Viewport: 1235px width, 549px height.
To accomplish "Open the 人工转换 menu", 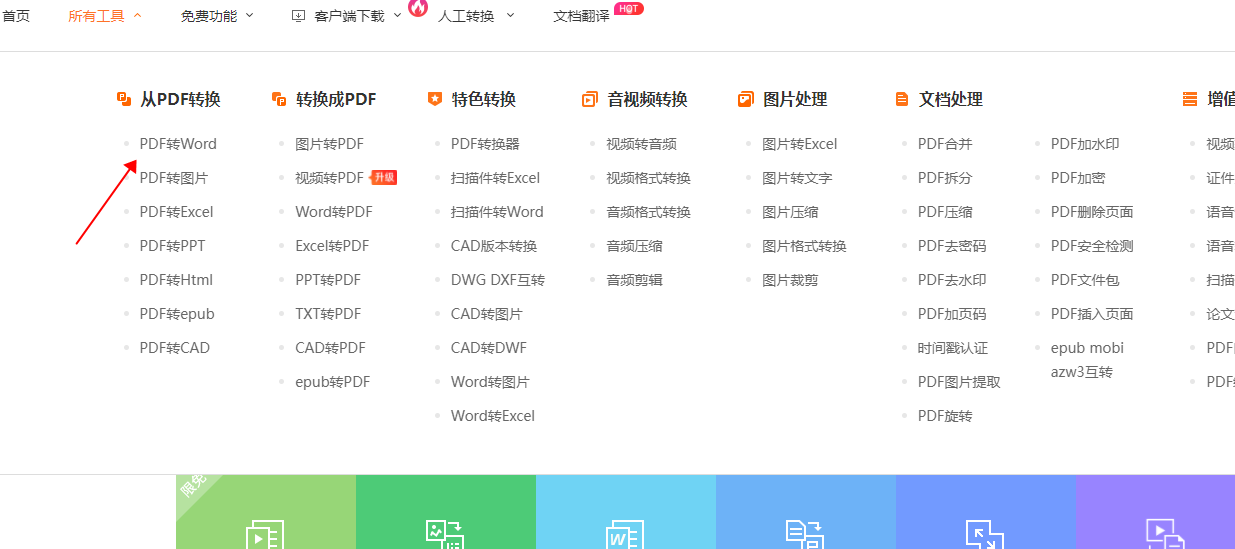I will tap(466, 16).
